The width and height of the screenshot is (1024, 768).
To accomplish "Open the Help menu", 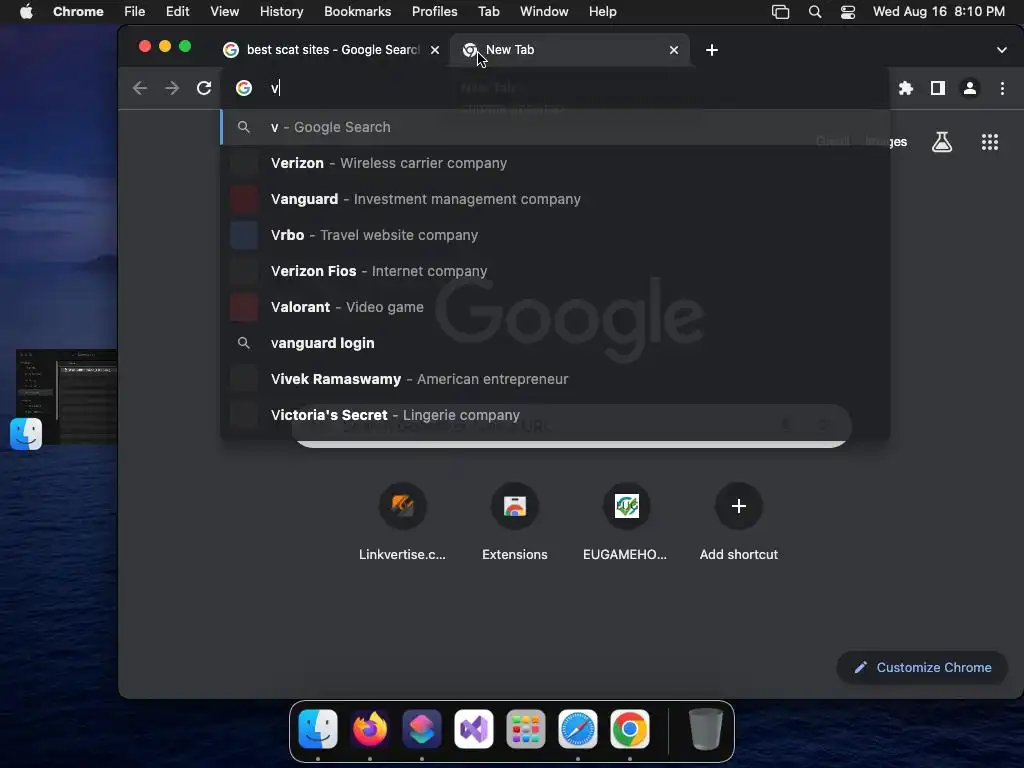I will (602, 12).
